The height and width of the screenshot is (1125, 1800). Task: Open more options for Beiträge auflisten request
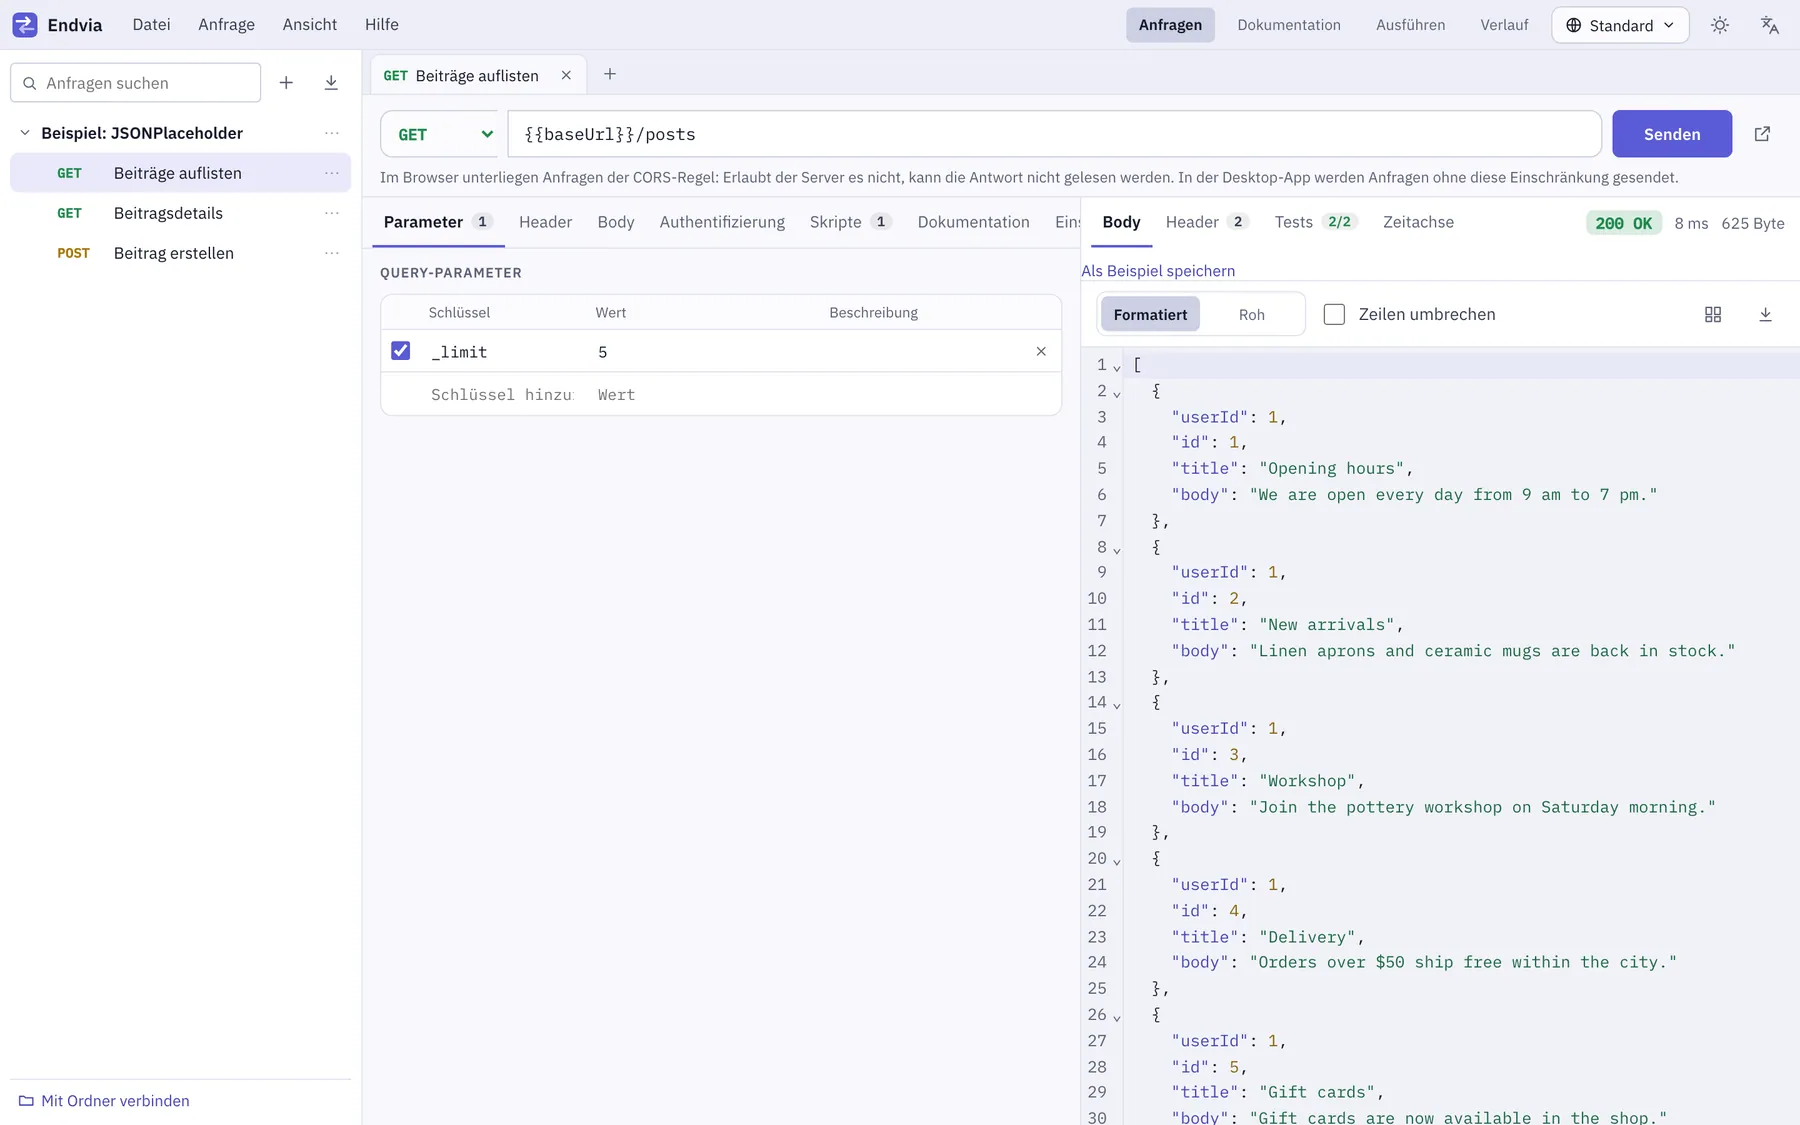332,173
